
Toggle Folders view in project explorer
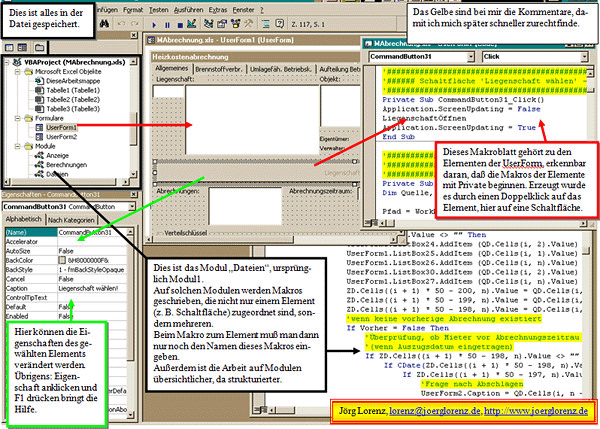[40, 47]
